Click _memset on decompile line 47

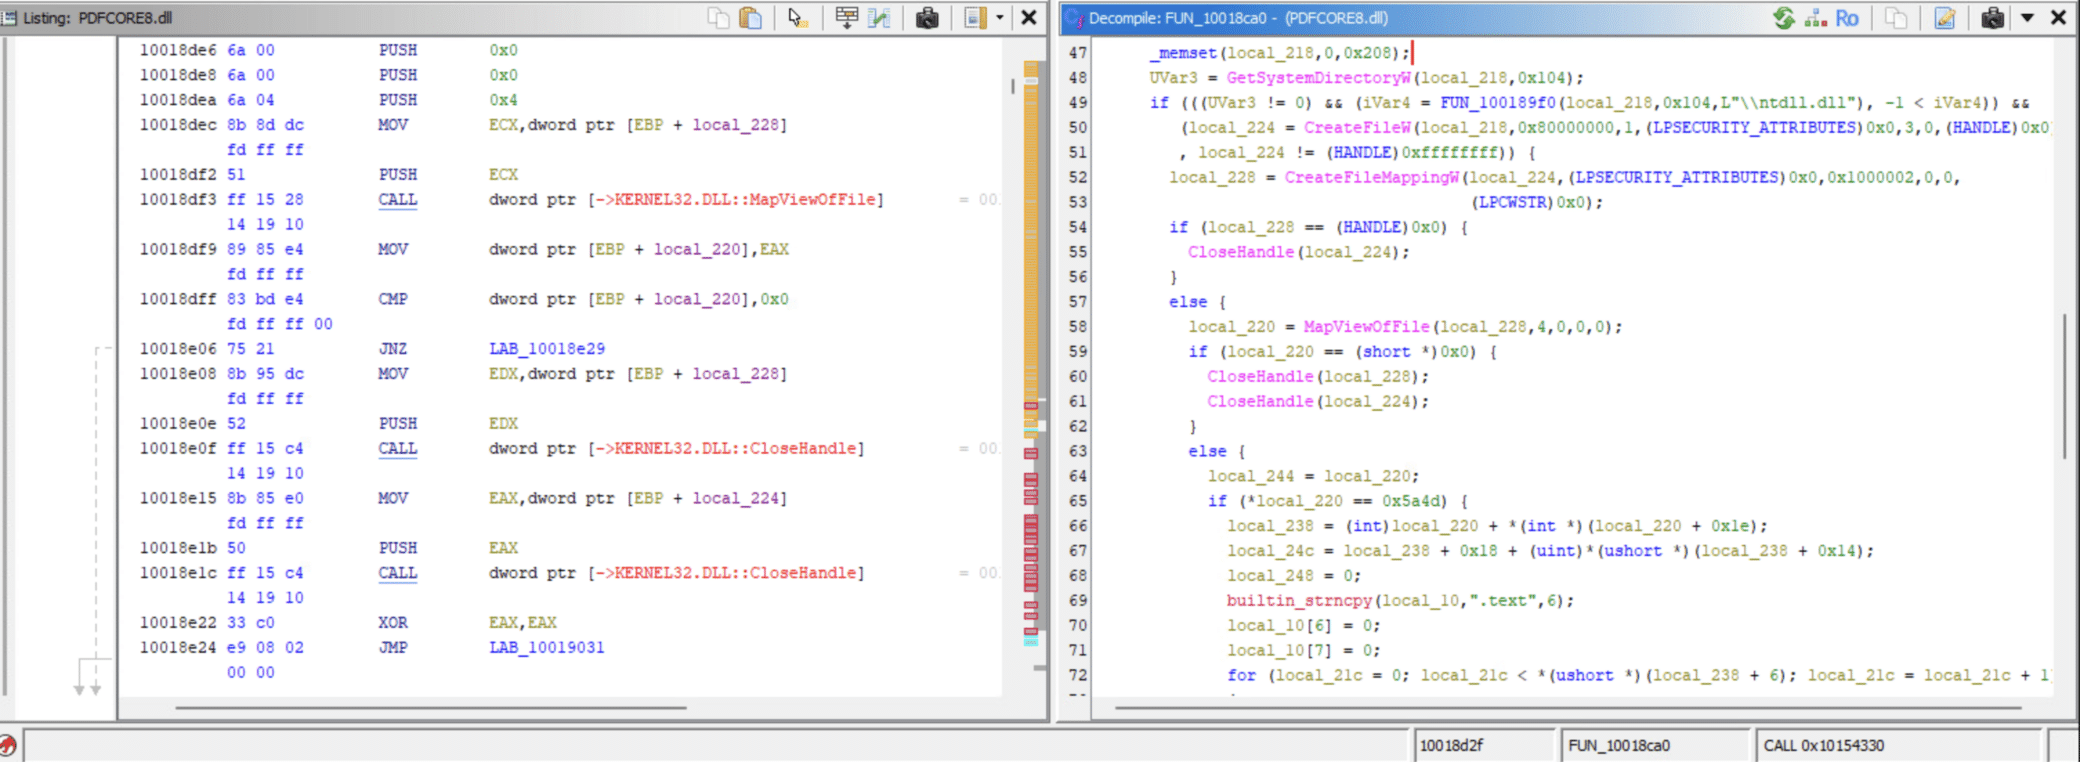[1183, 53]
